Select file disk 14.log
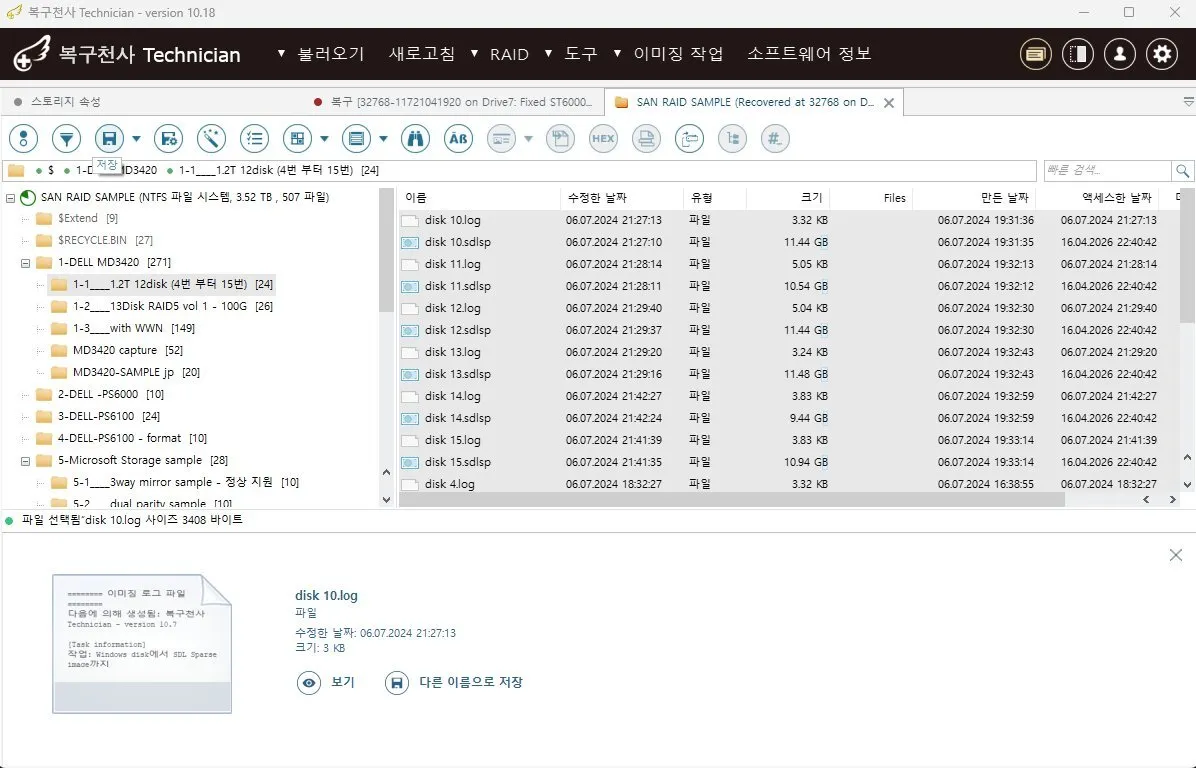1196x768 pixels. [x=452, y=397]
